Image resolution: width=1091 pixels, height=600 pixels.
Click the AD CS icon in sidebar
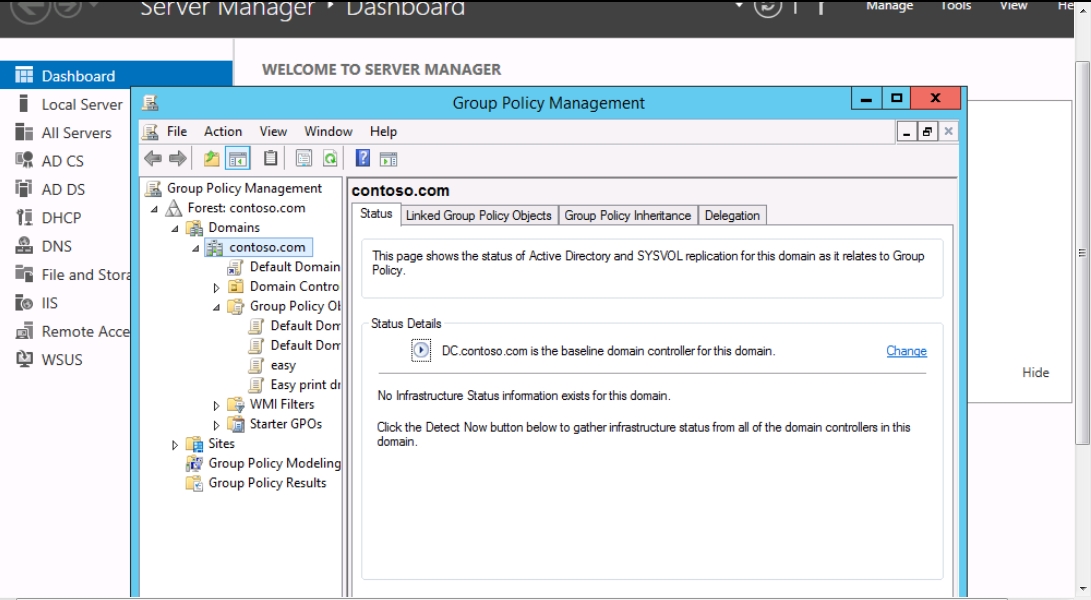[x=24, y=161]
